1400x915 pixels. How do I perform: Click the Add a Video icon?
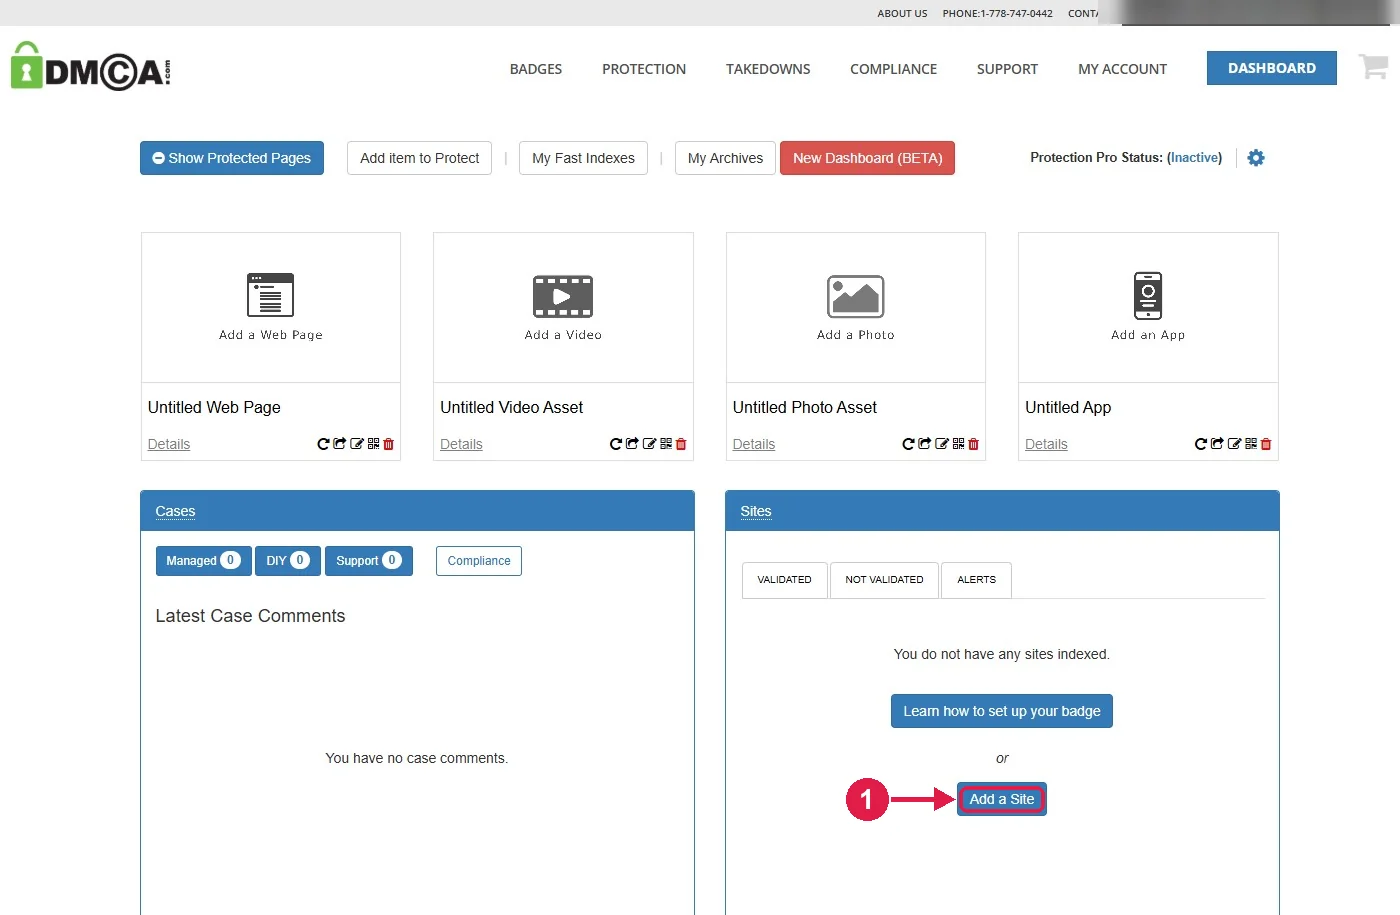(563, 296)
